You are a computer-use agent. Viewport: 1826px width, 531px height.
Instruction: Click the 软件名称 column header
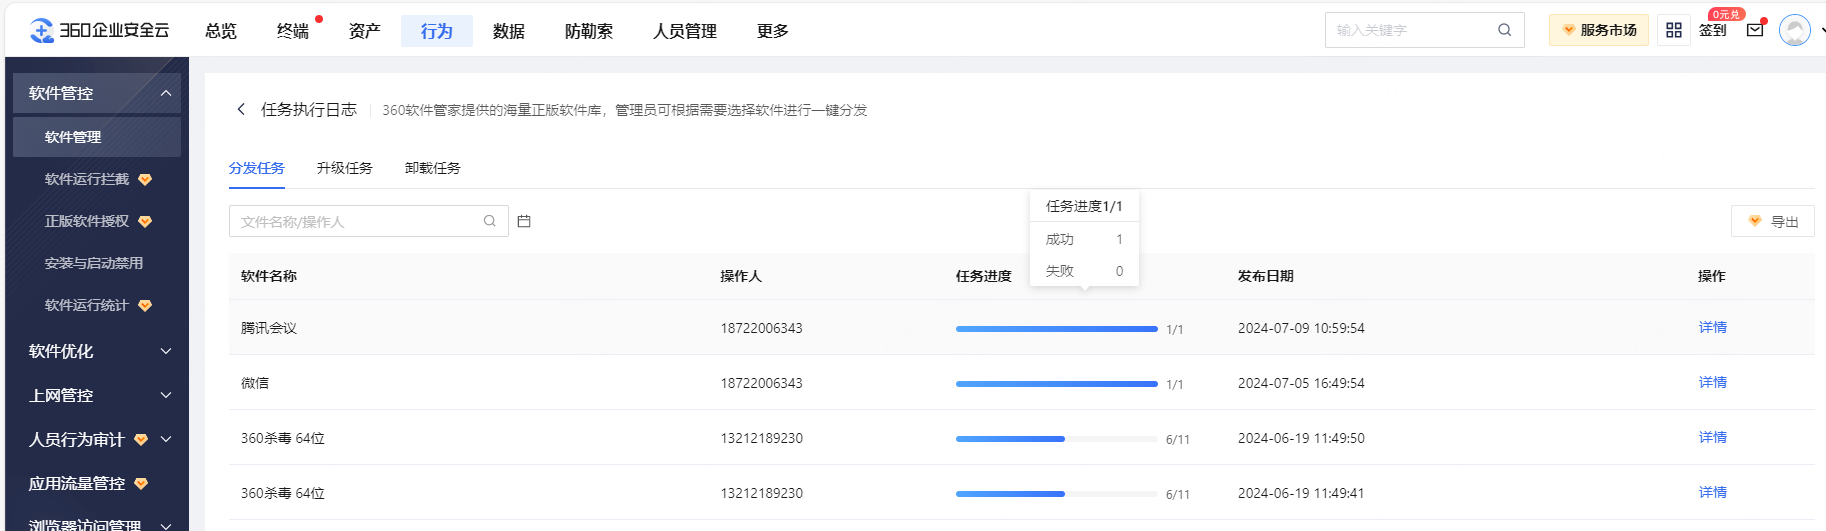point(269,276)
